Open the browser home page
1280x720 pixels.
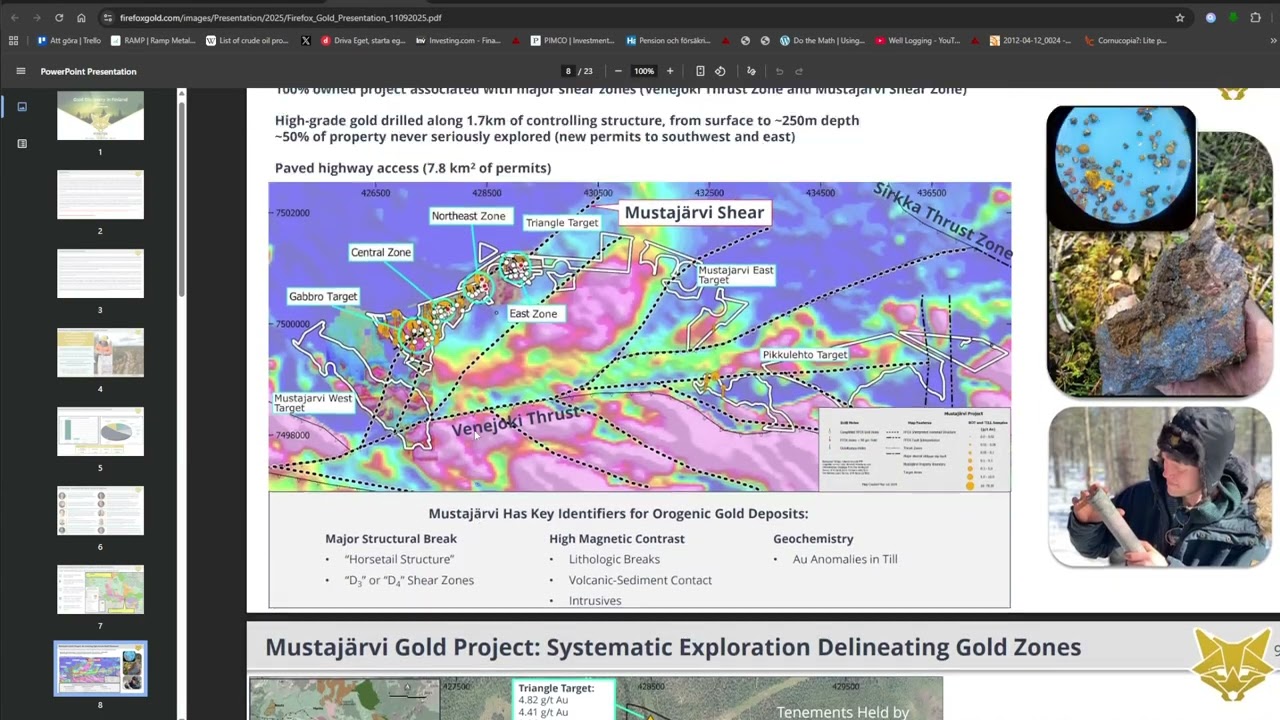(81, 17)
